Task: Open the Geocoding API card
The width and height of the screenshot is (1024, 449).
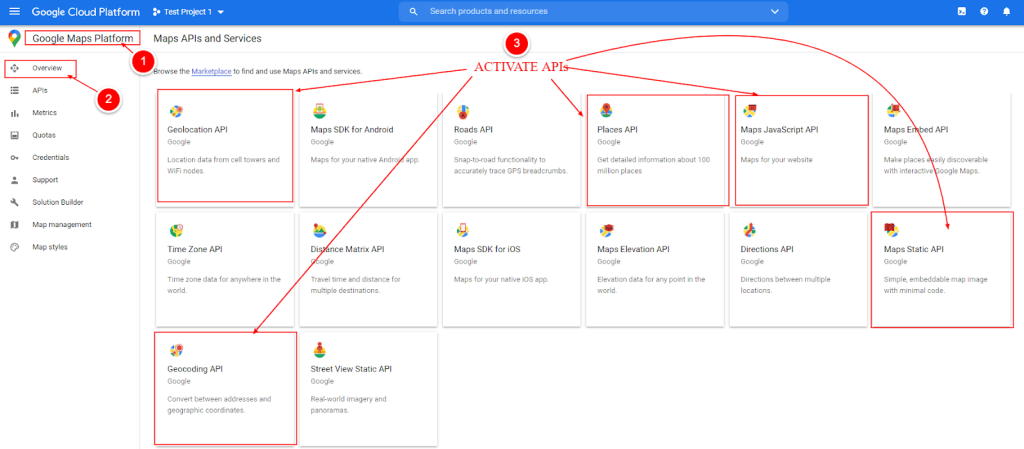Action: point(226,388)
